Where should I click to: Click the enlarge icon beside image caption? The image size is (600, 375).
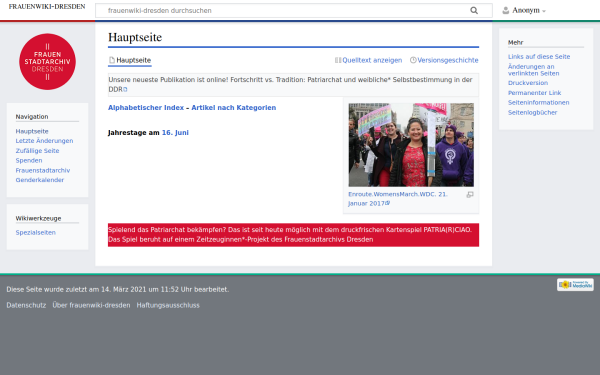(x=470, y=195)
